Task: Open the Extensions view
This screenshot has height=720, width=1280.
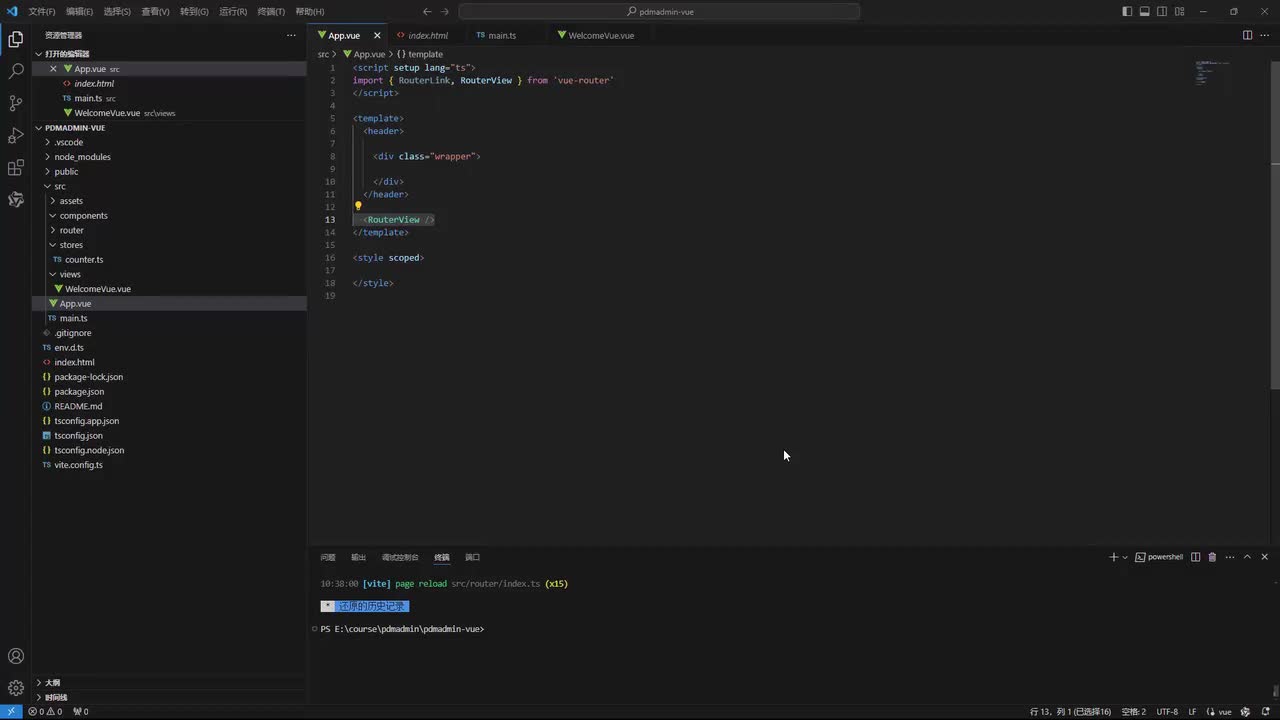Action: point(16,167)
